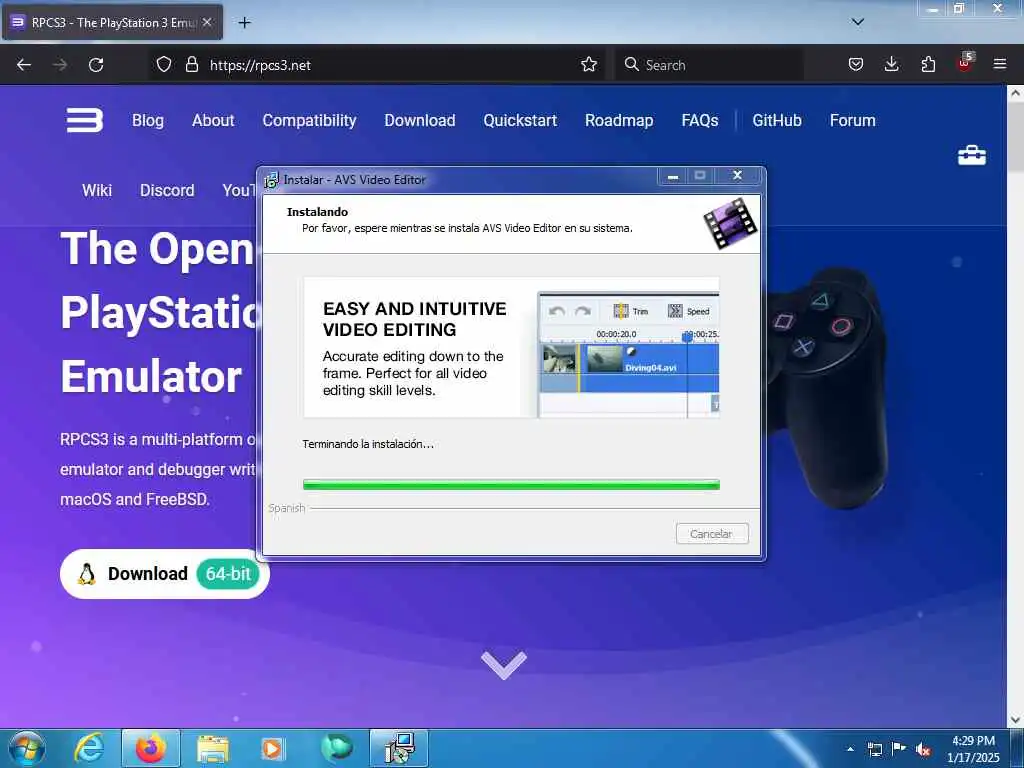Click the Cancelar button in installer
The image size is (1024, 768).
712,534
